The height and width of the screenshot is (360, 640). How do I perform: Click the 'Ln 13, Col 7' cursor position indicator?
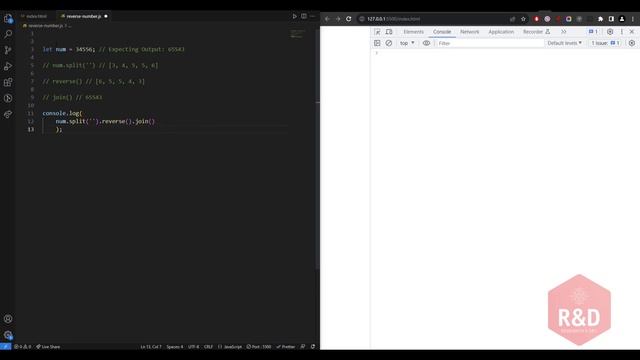point(151,347)
